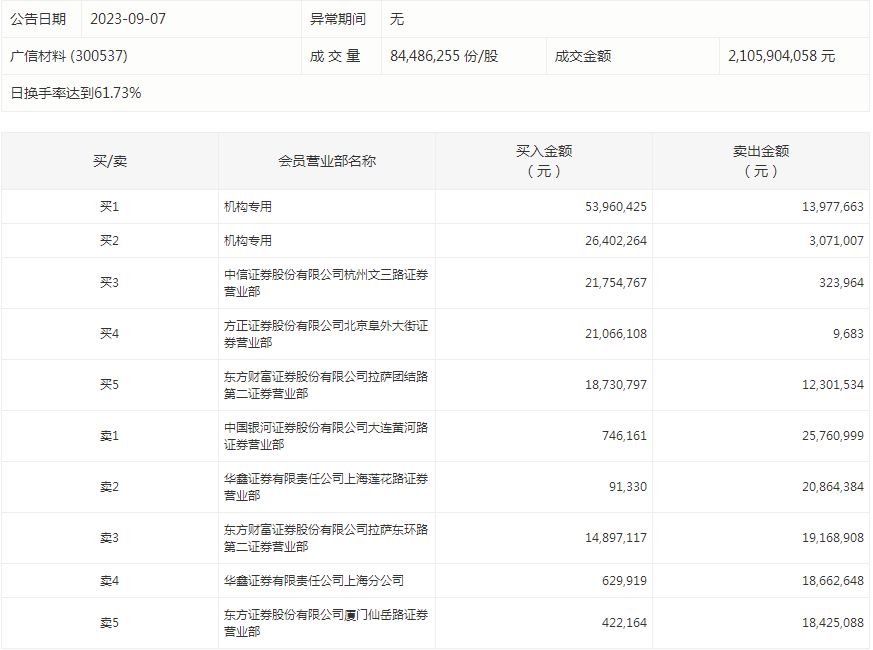Click stock name 广信材料 (300537)
This screenshot has height=650, width=873.
(x=69, y=56)
